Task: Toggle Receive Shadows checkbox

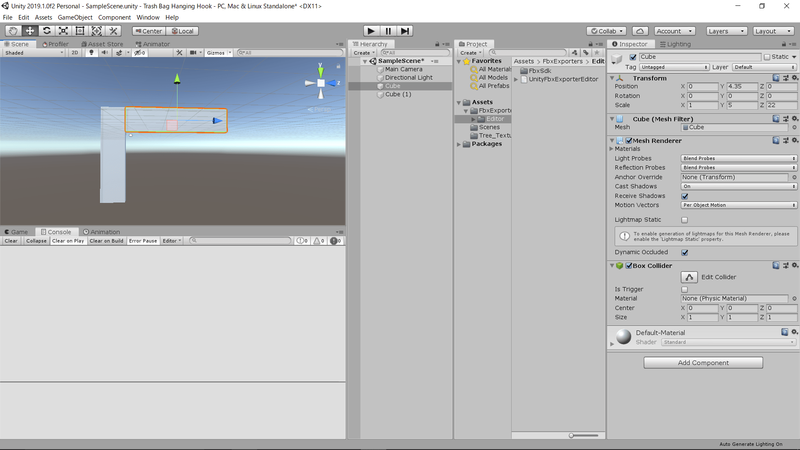Action: [685, 196]
